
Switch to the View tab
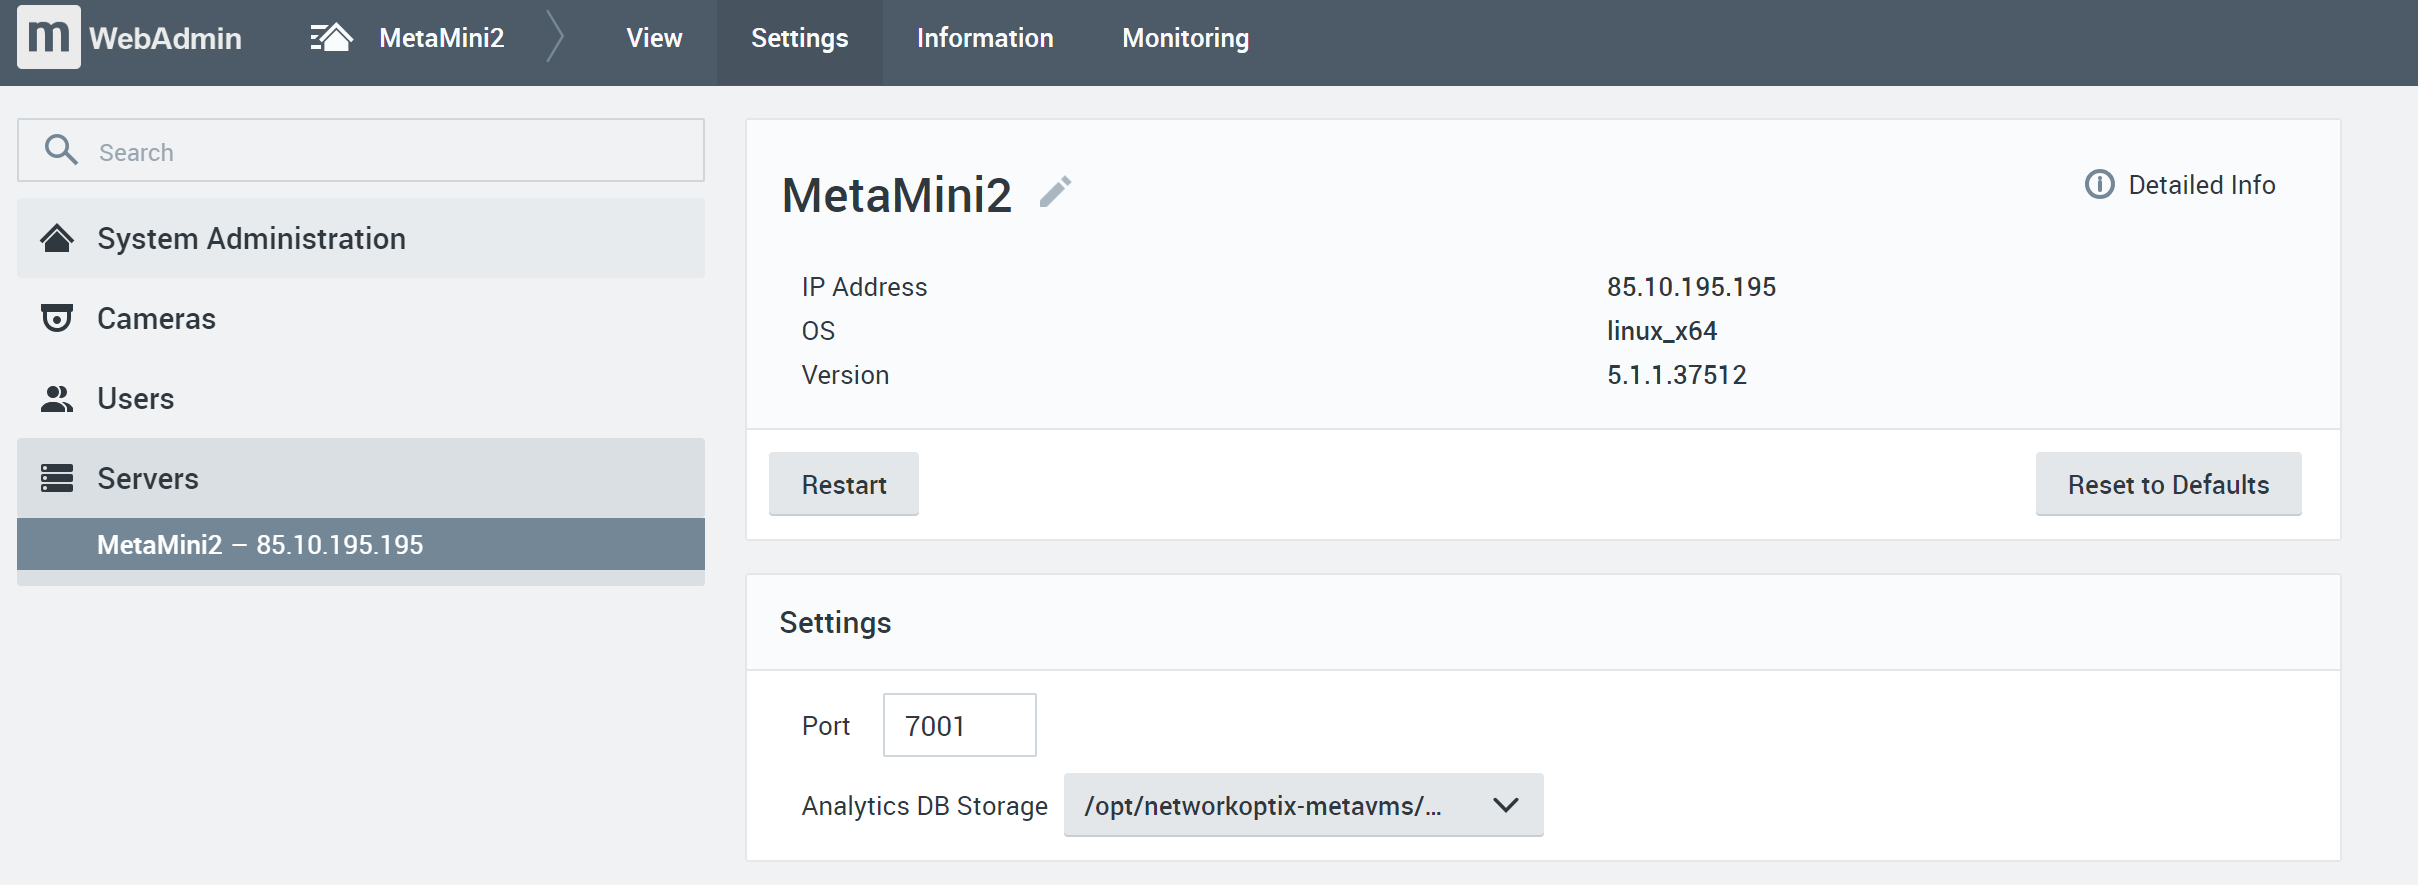(x=654, y=38)
